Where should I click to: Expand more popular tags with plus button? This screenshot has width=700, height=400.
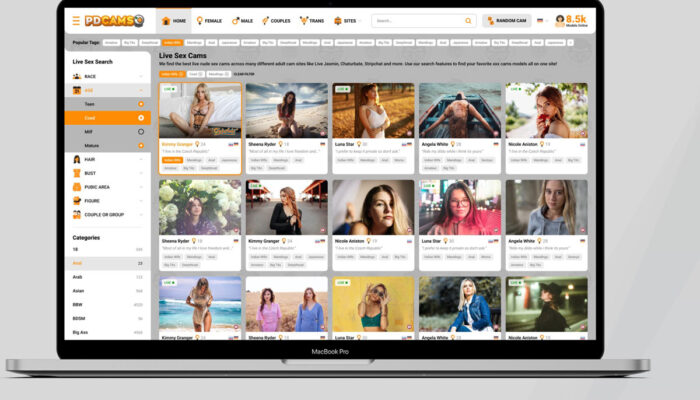[570, 42]
